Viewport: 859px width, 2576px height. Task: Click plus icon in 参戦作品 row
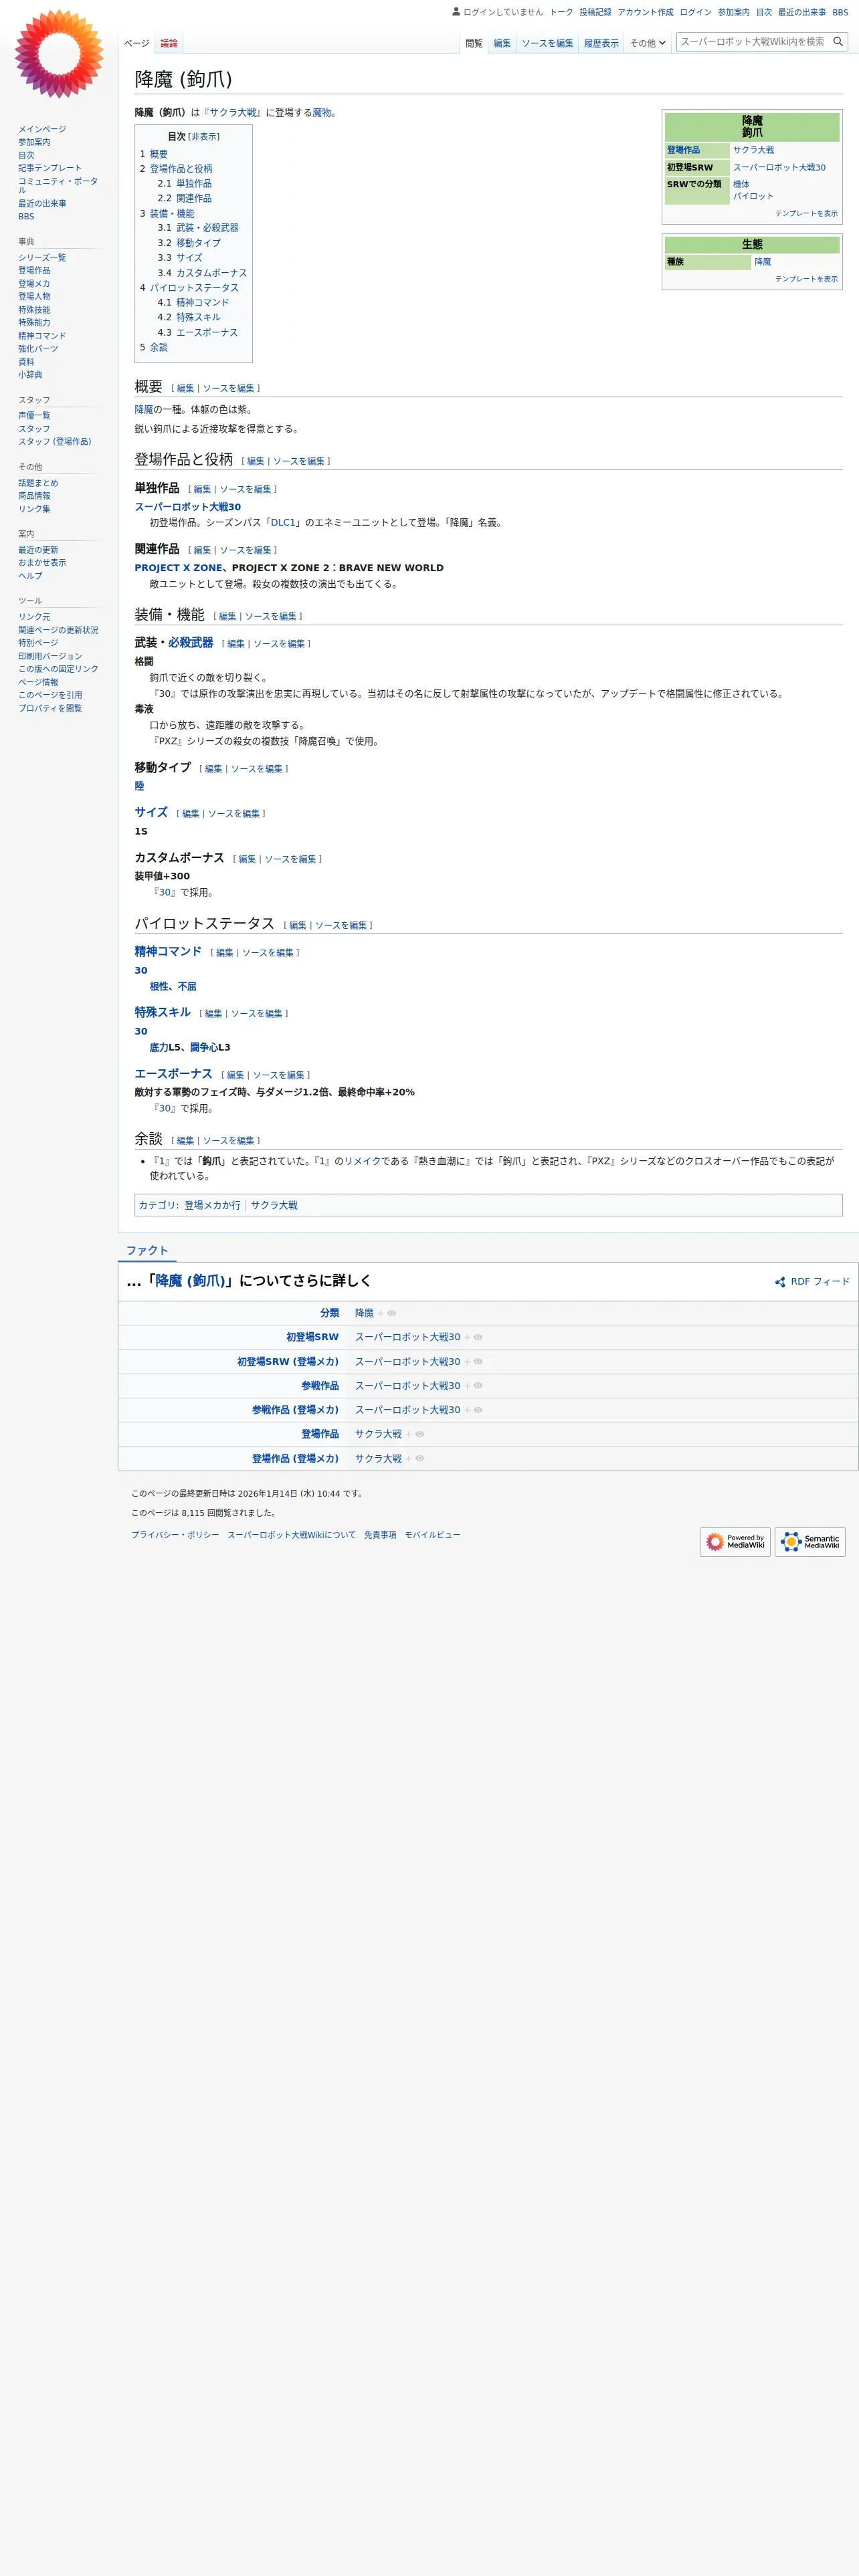point(467,1386)
